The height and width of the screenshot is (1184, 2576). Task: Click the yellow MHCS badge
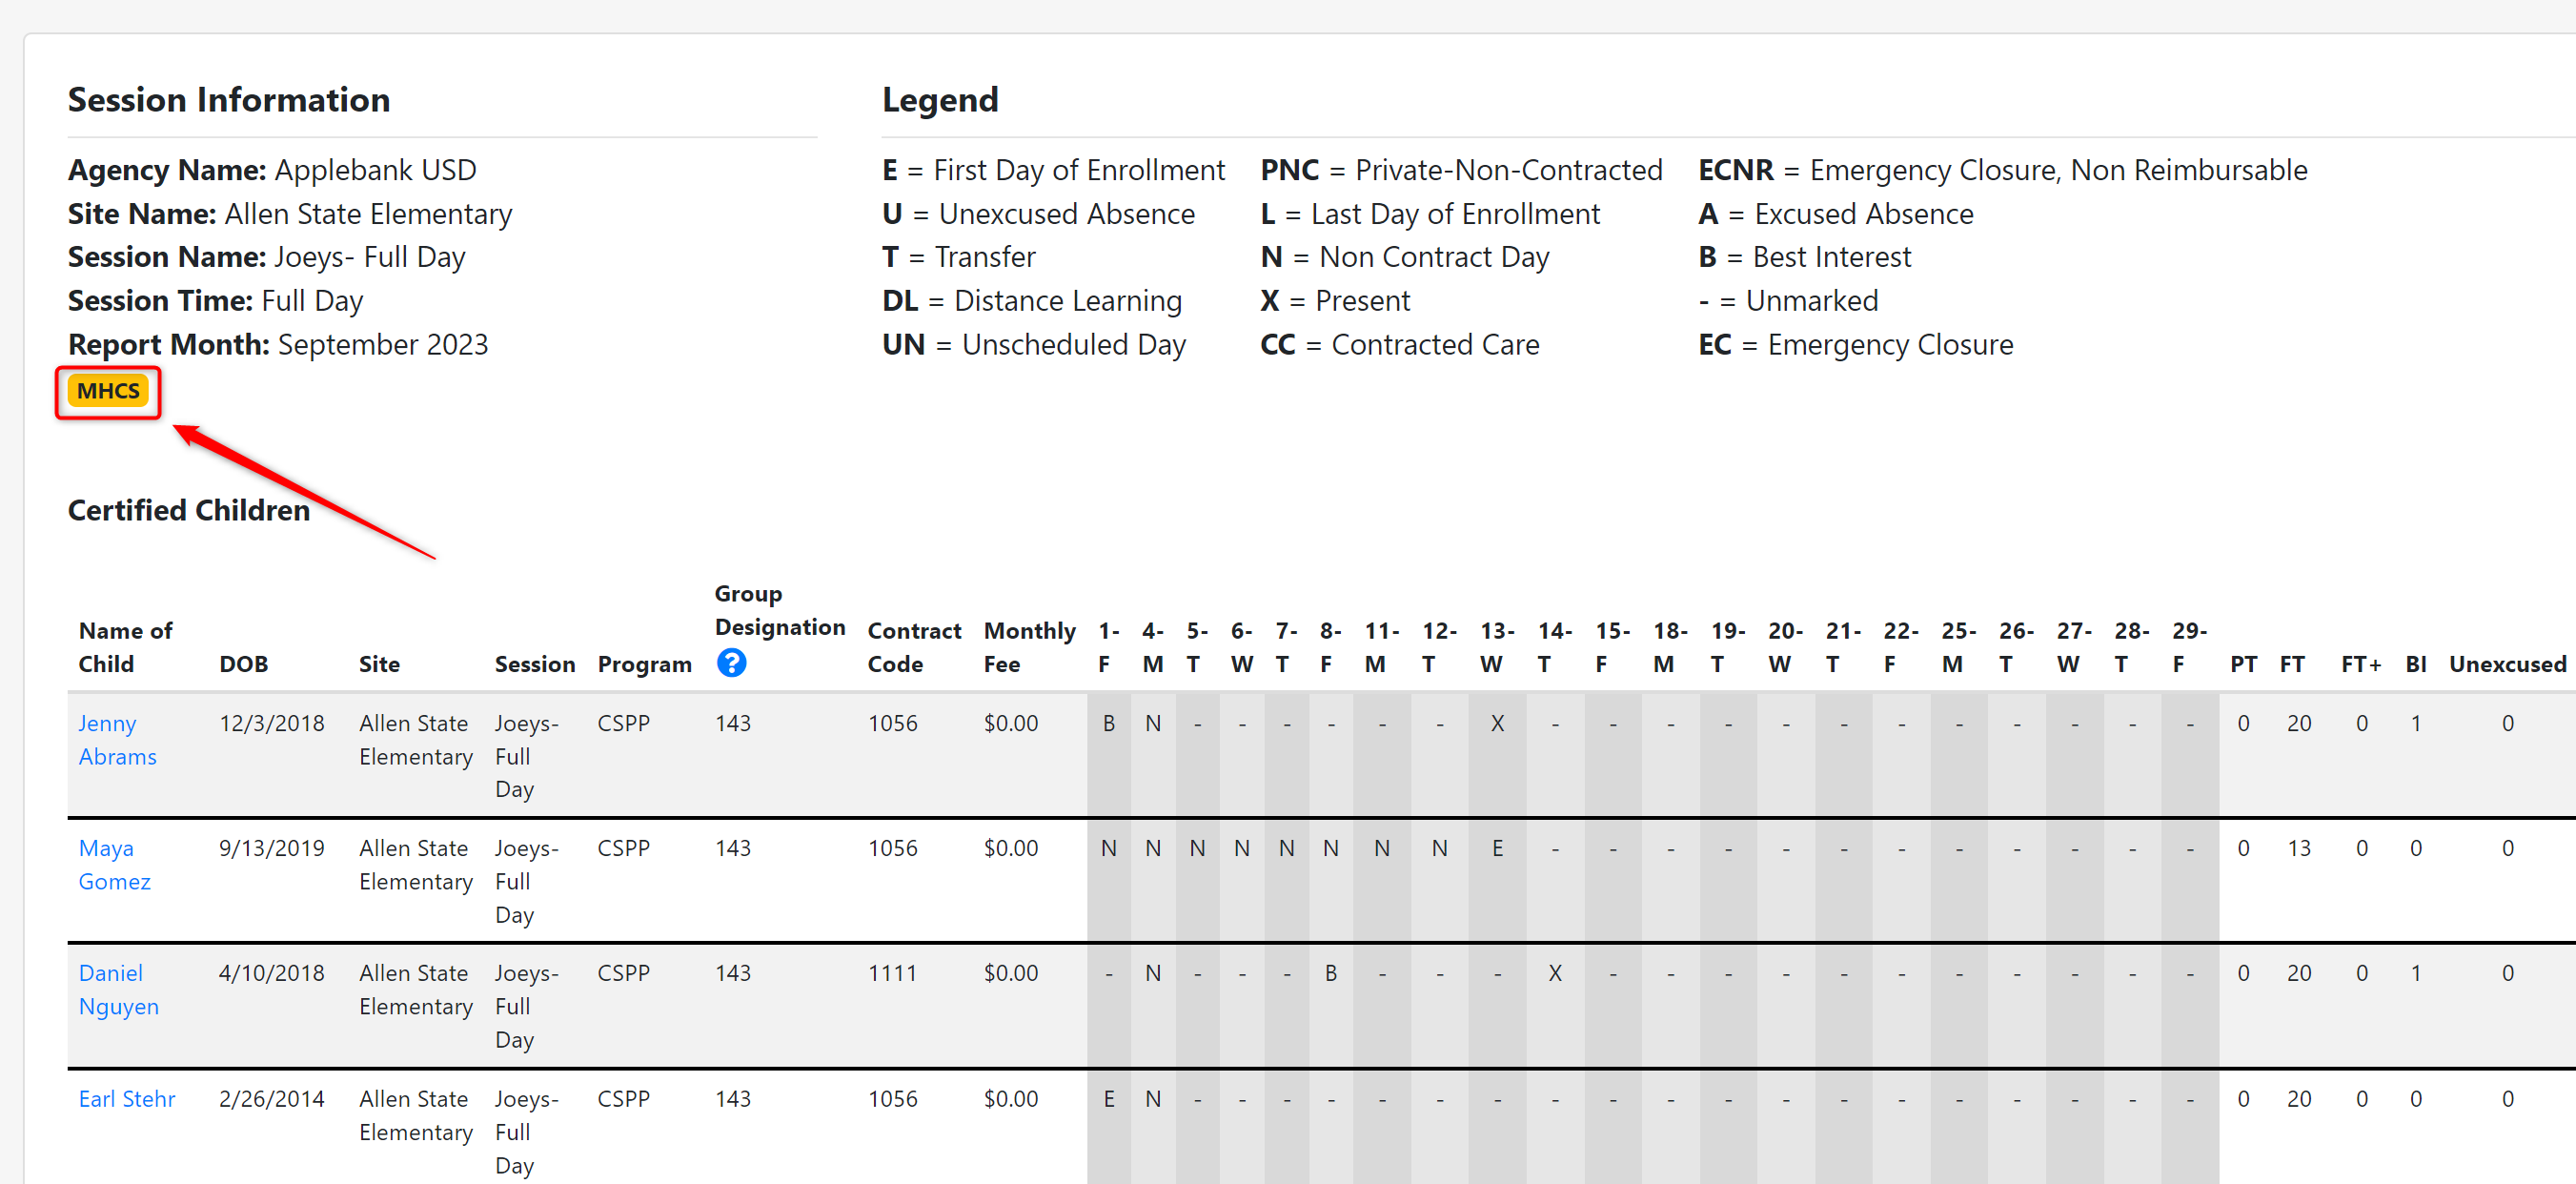(x=108, y=391)
